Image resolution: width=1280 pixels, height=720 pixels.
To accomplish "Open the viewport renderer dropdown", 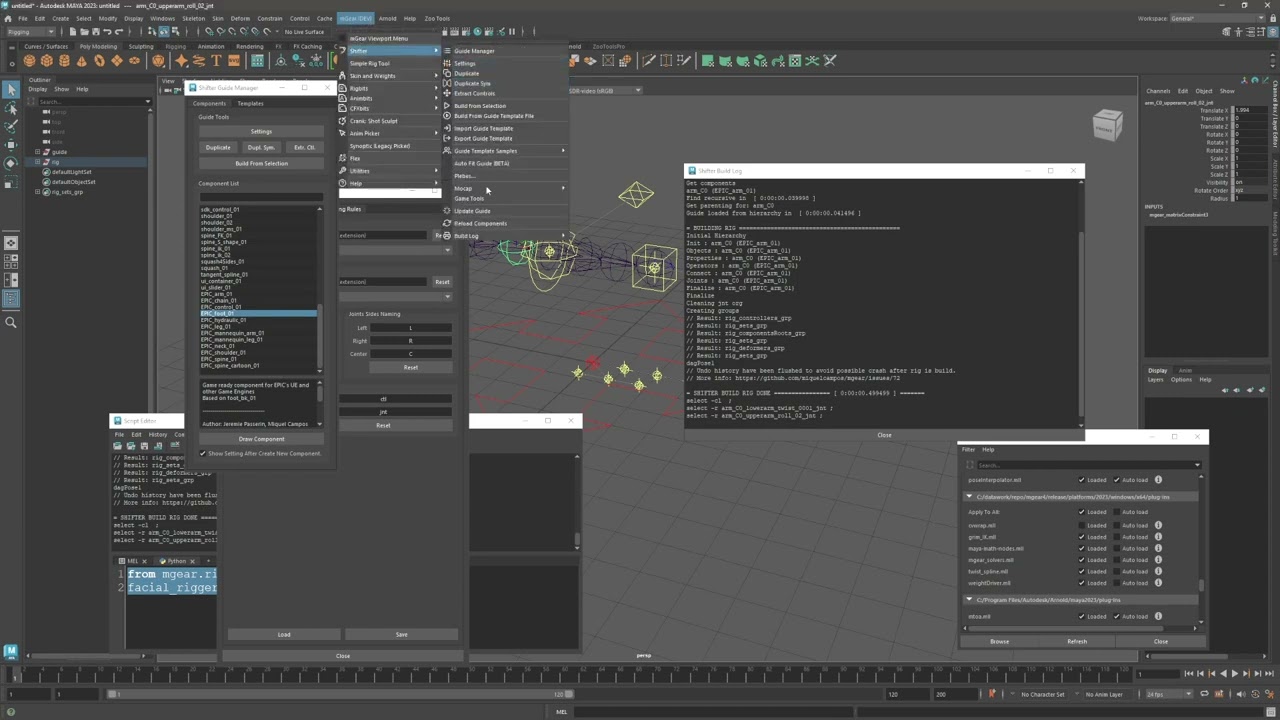I will [x=637, y=90].
